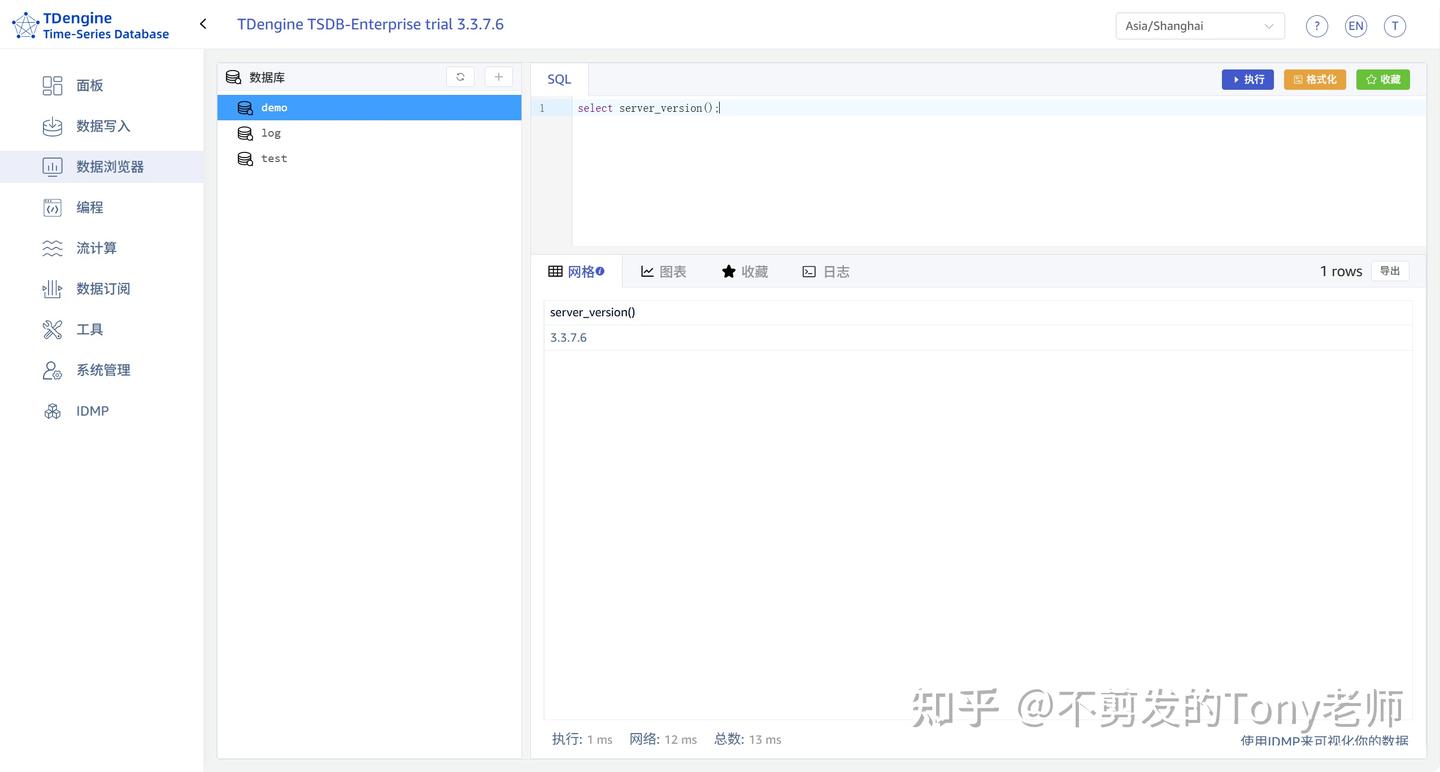Open the Asia/Shanghai timezone dropdown
This screenshot has height=772, width=1440.
point(1200,26)
